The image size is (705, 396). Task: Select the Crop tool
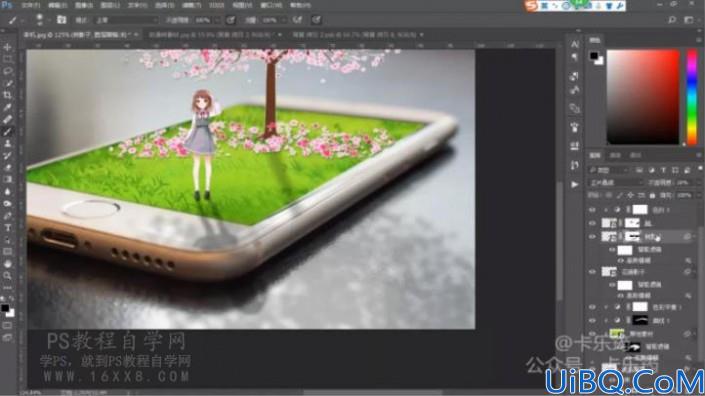pyautogui.click(x=8, y=95)
